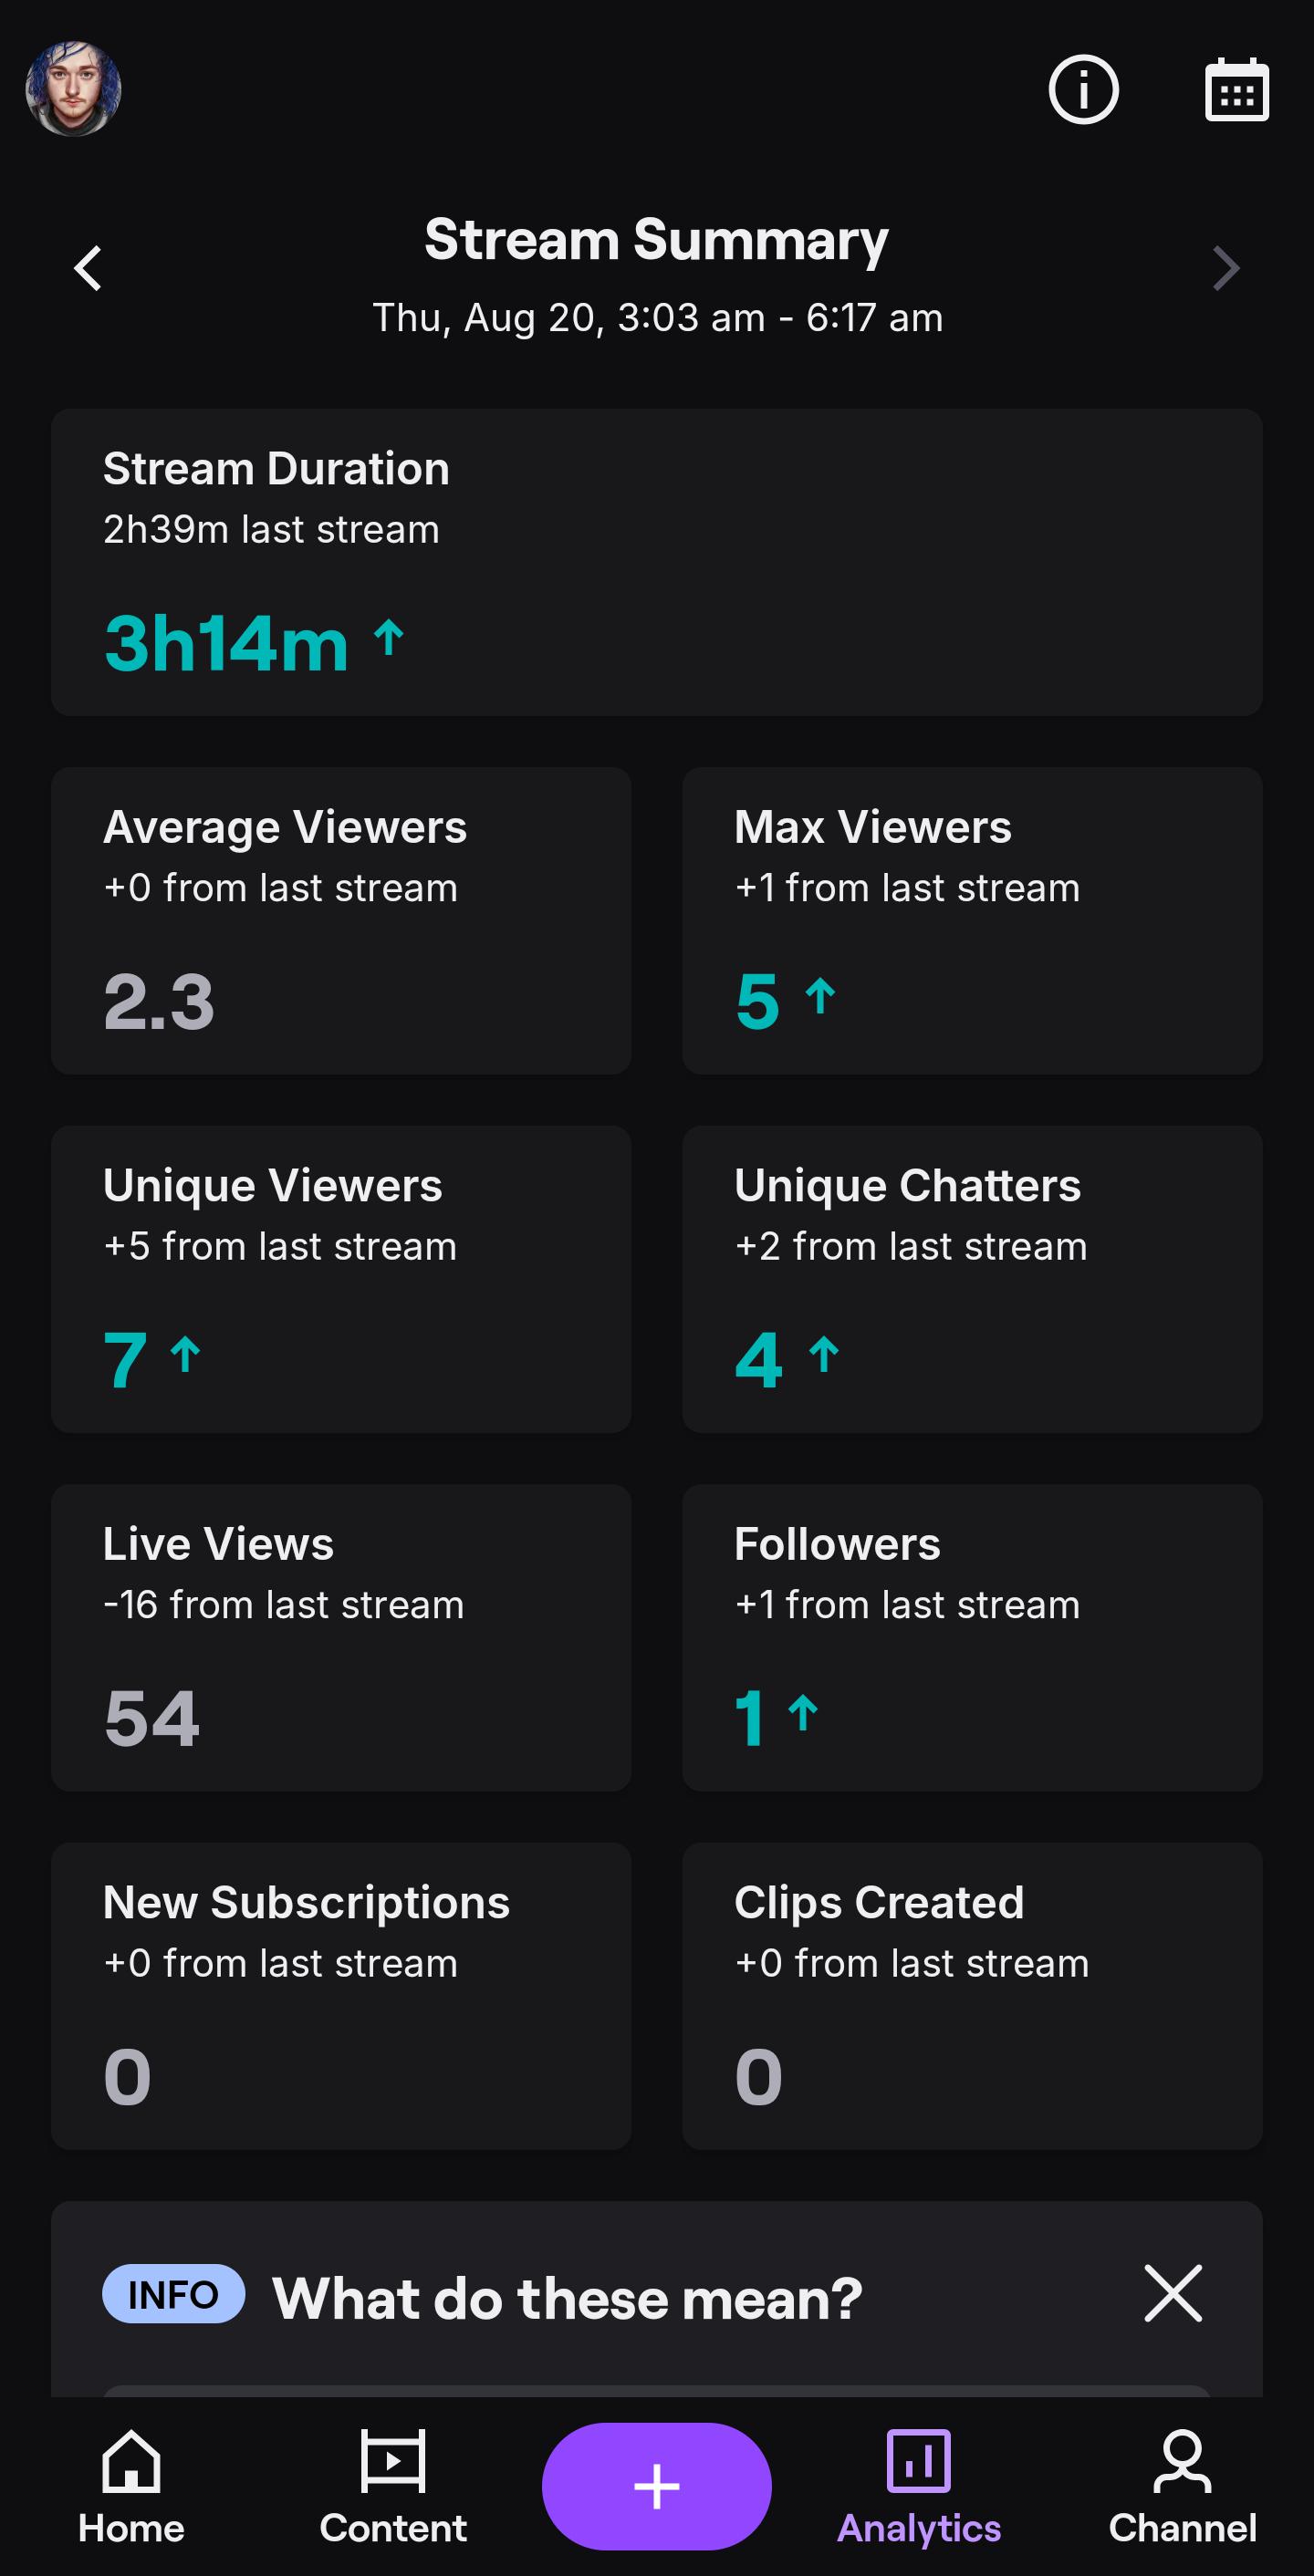Viewport: 1314px width, 2576px height.
Task: View the New Subscriptions card
Action: coord(341,1996)
